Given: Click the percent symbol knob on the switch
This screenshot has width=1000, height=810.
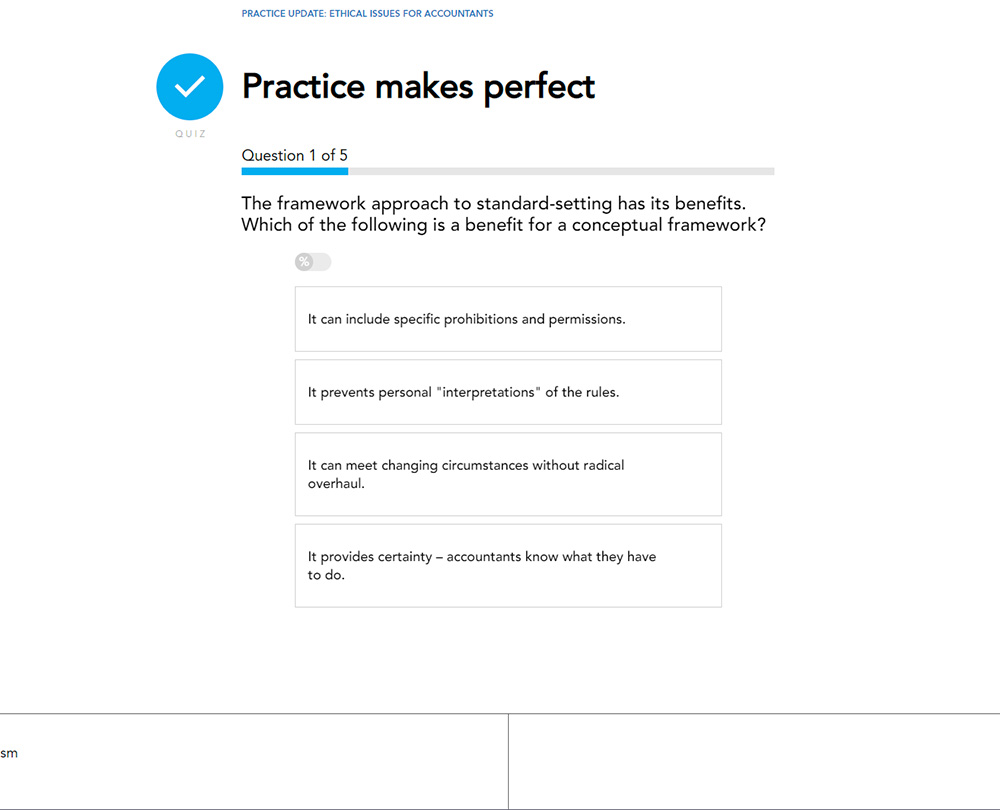Looking at the screenshot, I should (304, 262).
